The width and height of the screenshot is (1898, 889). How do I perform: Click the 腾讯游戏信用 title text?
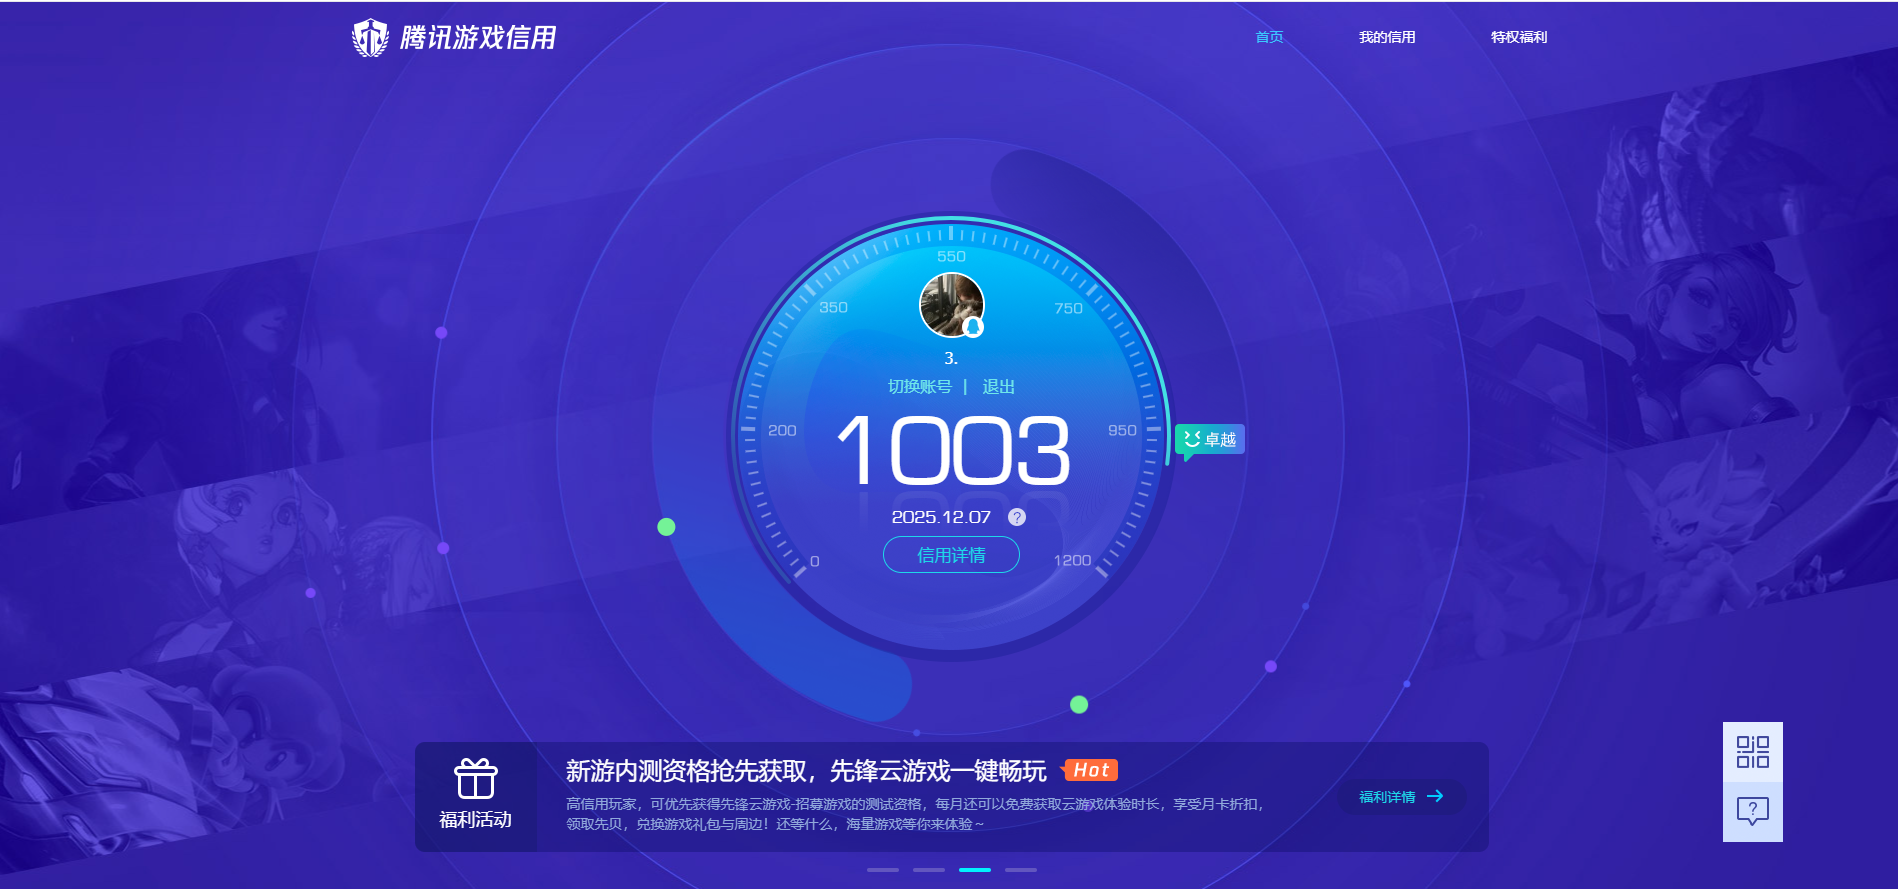tap(478, 38)
